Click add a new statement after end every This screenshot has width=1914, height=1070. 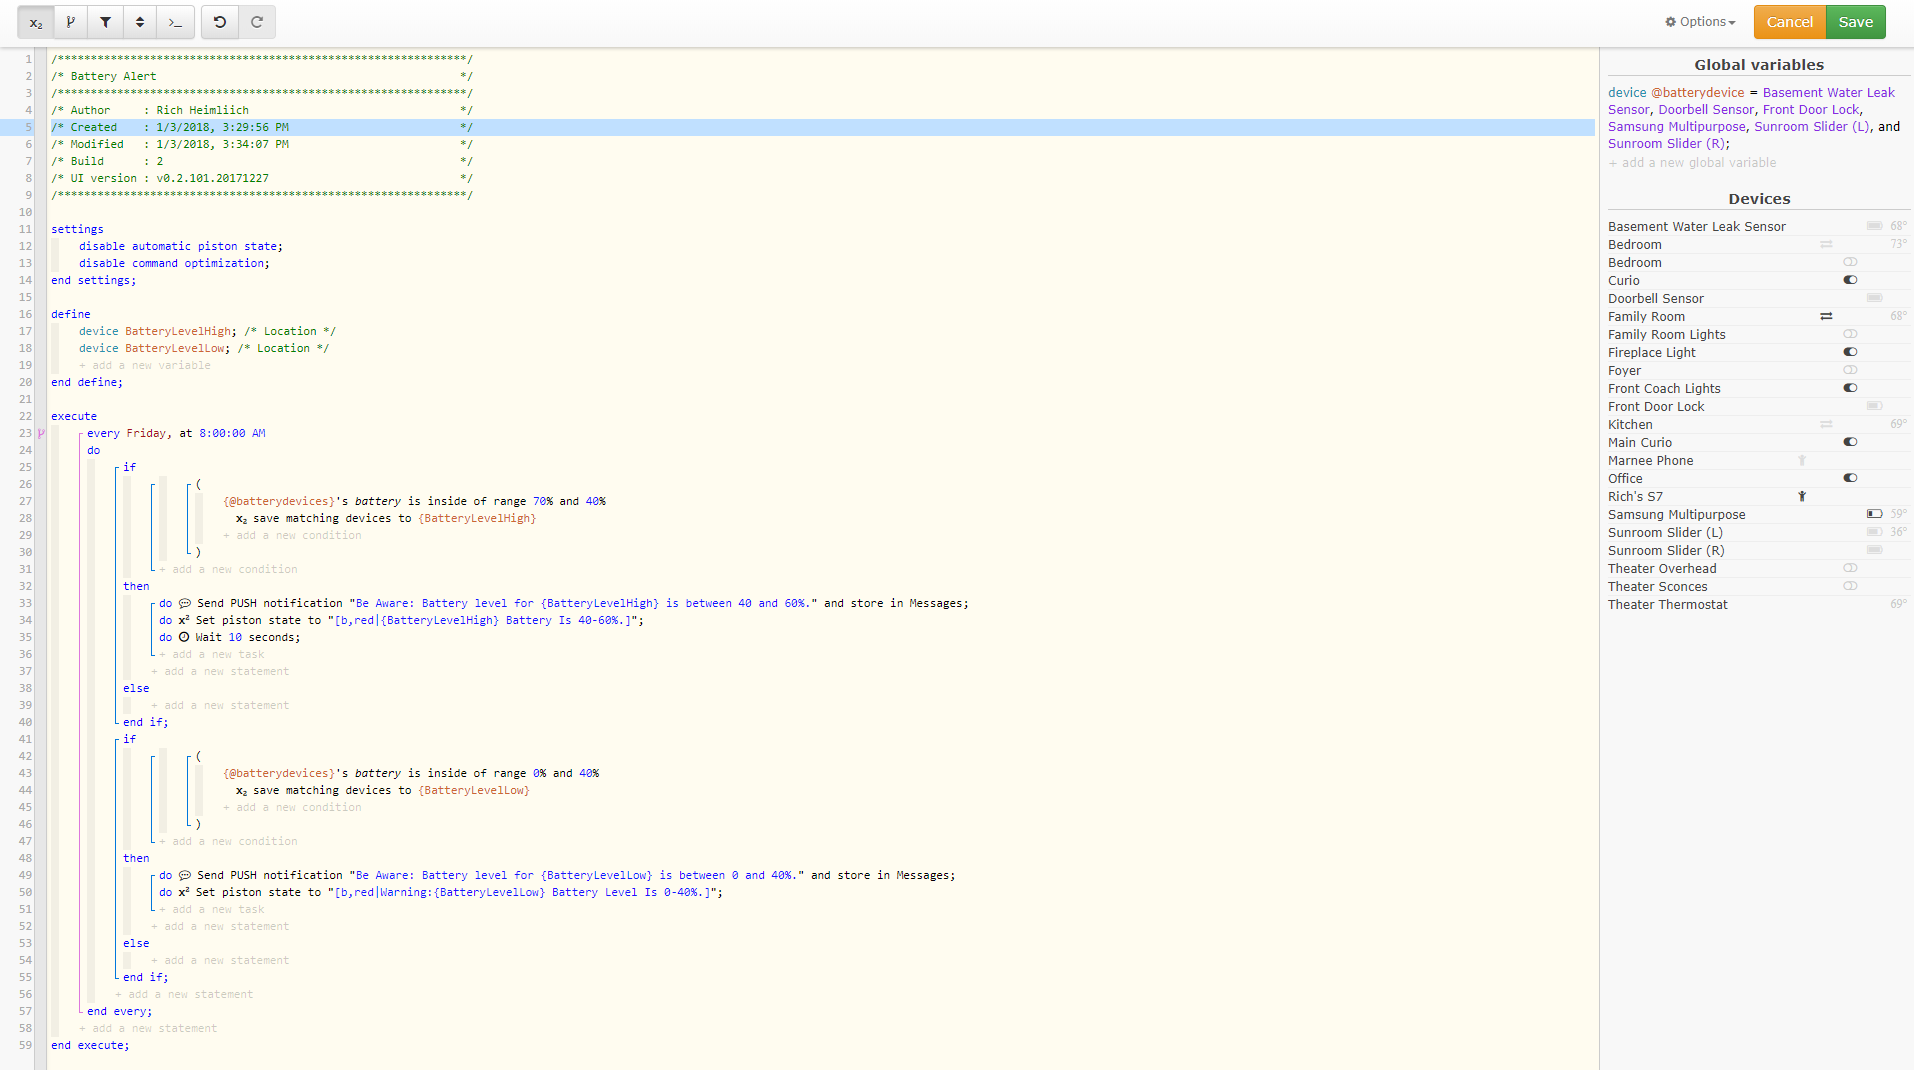tap(148, 1029)
